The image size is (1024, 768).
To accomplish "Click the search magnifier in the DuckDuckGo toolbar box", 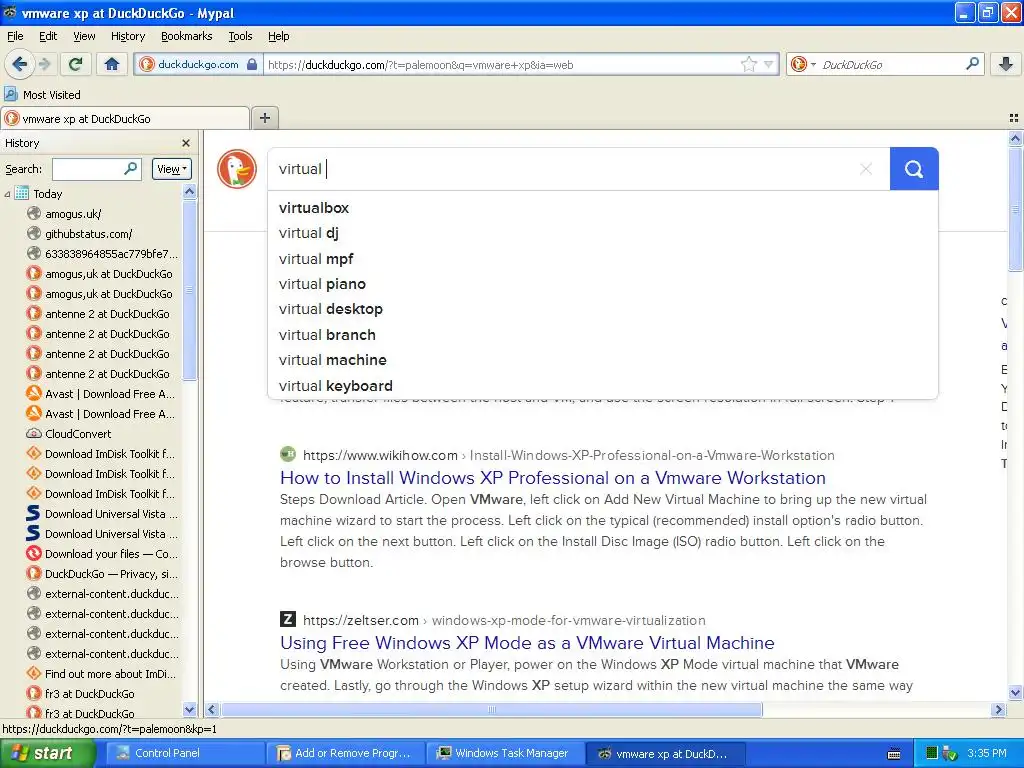I will 972,64.
